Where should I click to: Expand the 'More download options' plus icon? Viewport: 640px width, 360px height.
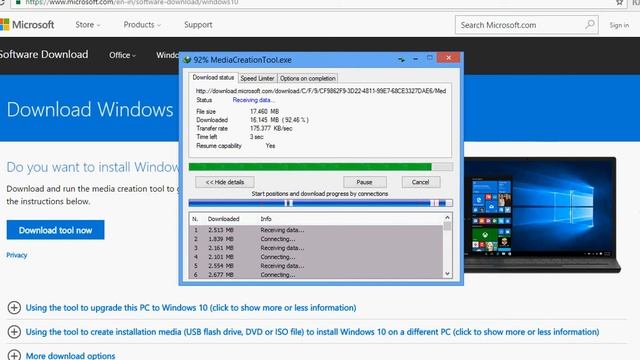[x=14, y=355]
